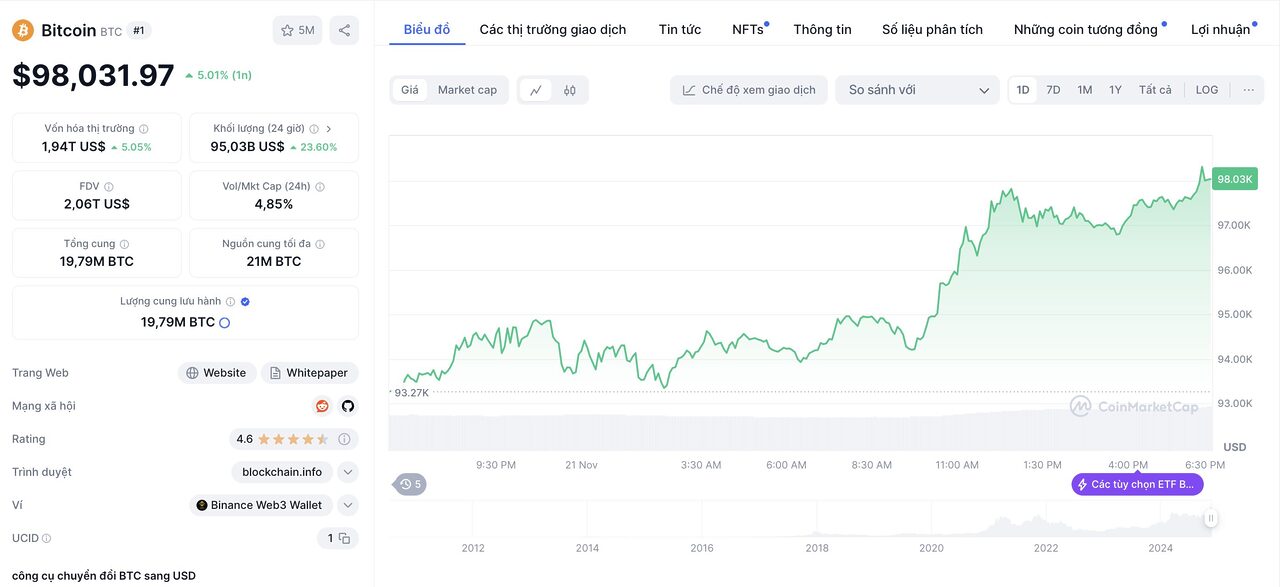The width and height of the screenshot is (1280, 587).
Task: Click Chế độ xem giao dịch button
Action: coord(749,90)
